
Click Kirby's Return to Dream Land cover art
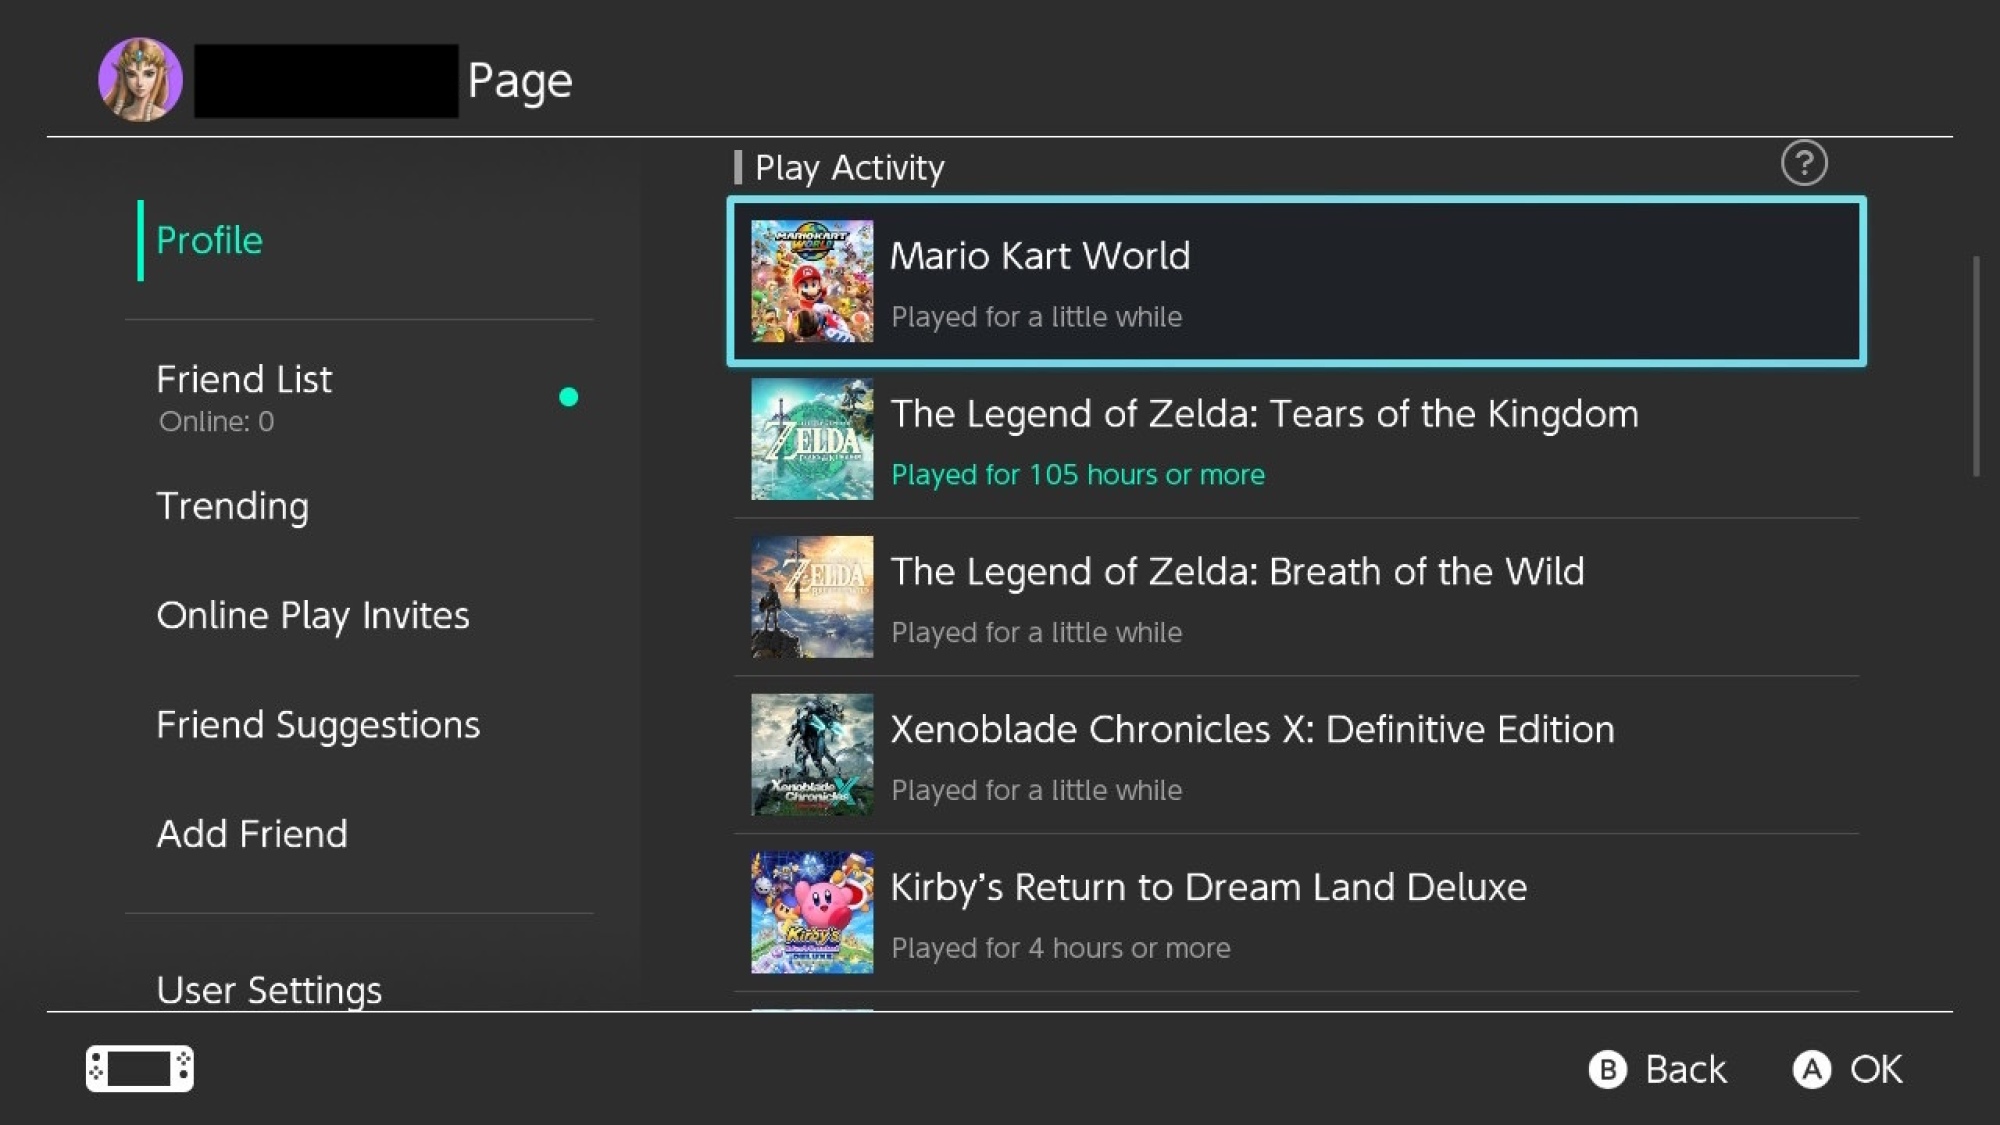click(812, 913)
